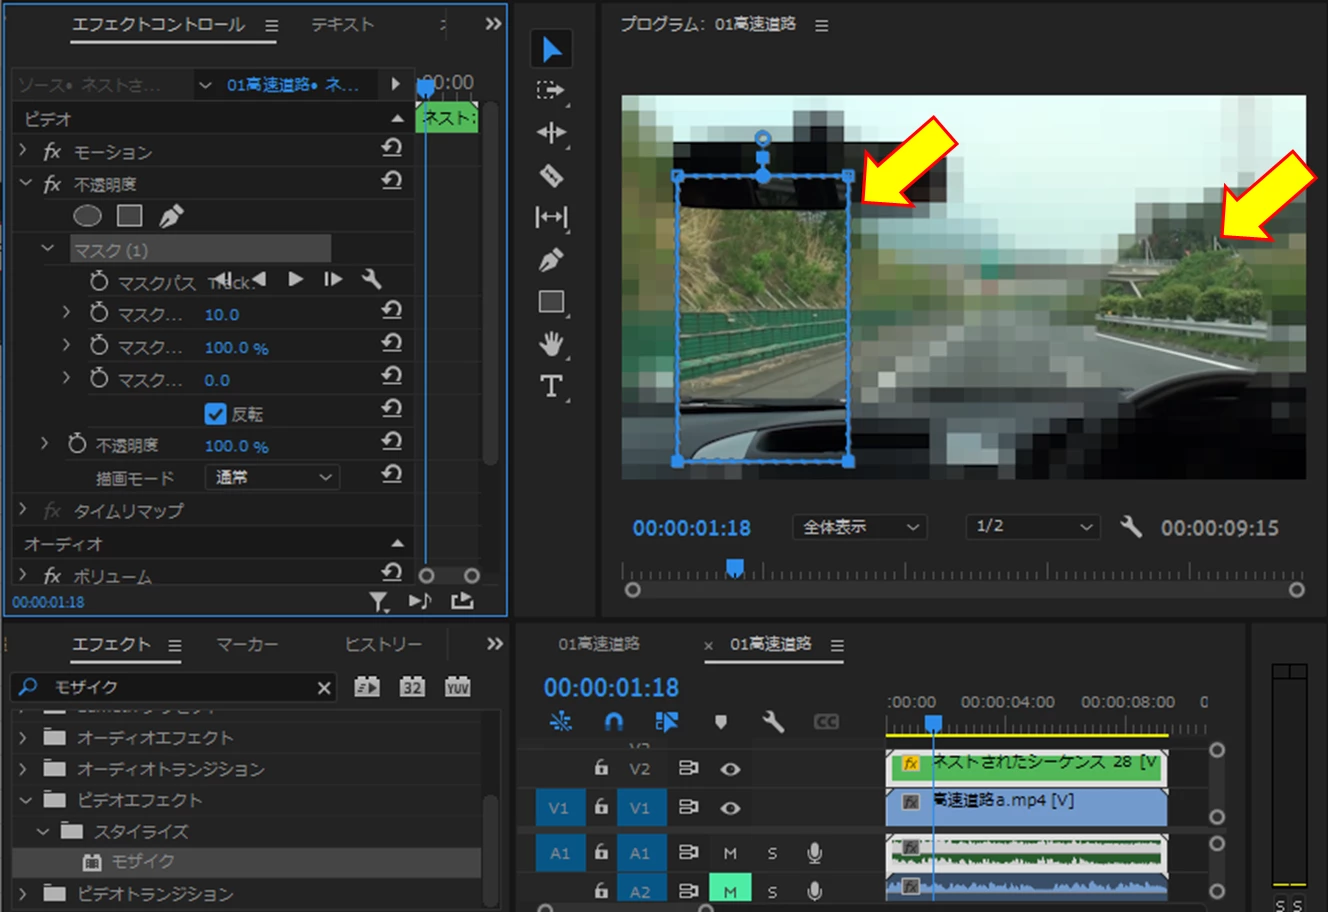Toggle mask path stopwatch animation
This screenshot has height=912, width=1328.
pyautogui.click(x=99, y=282)
